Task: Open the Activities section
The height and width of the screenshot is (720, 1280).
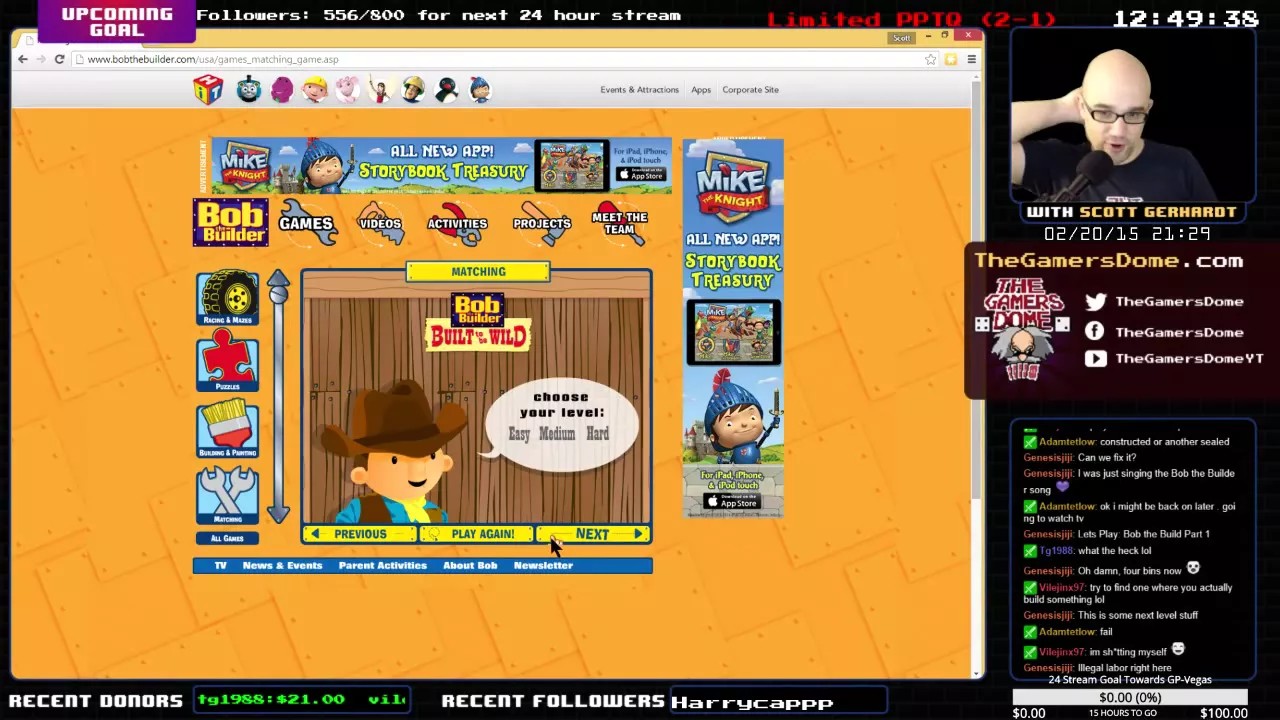Action: 457,223
